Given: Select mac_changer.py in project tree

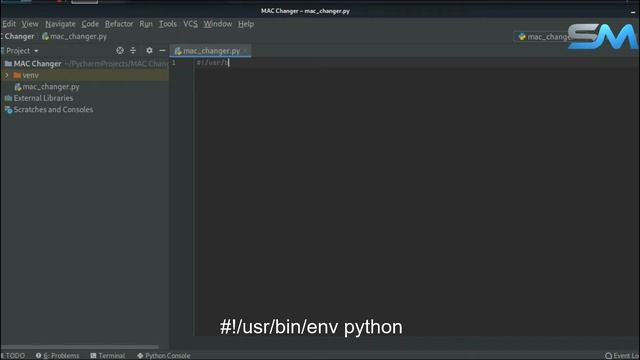Looking at the screenshot, I should tap(51, 87).
